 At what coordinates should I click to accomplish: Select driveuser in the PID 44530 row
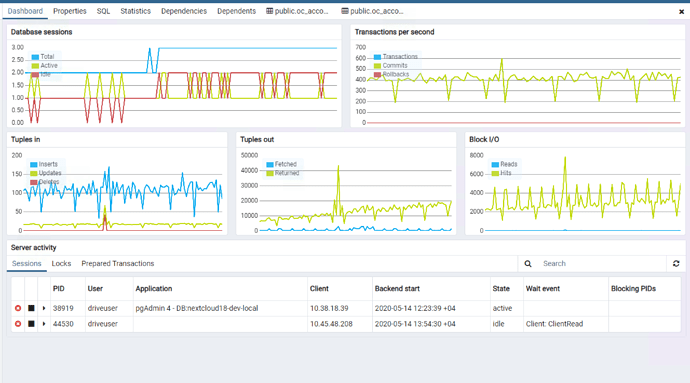pos(103,324)
